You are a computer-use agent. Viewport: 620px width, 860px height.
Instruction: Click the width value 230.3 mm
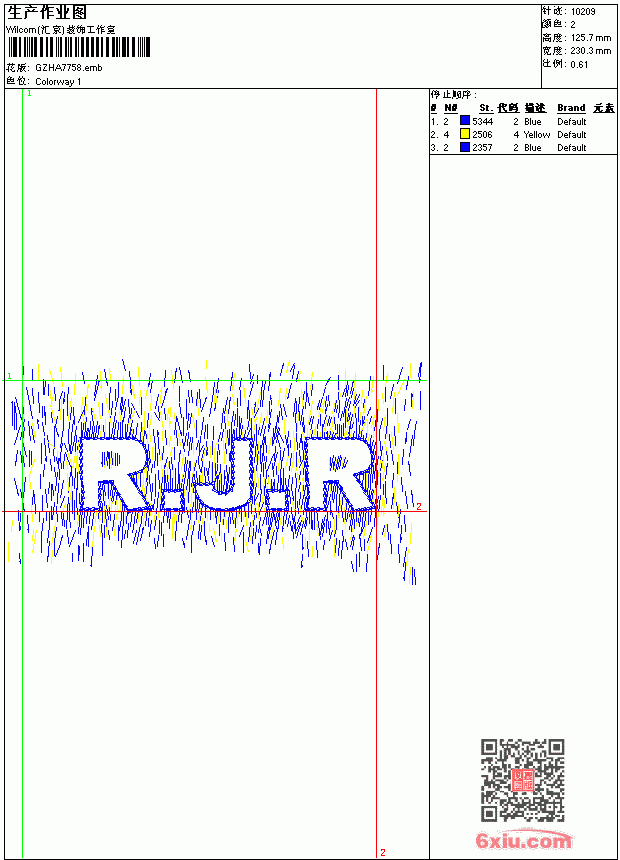pyautogui.click(x=591, y=51)
